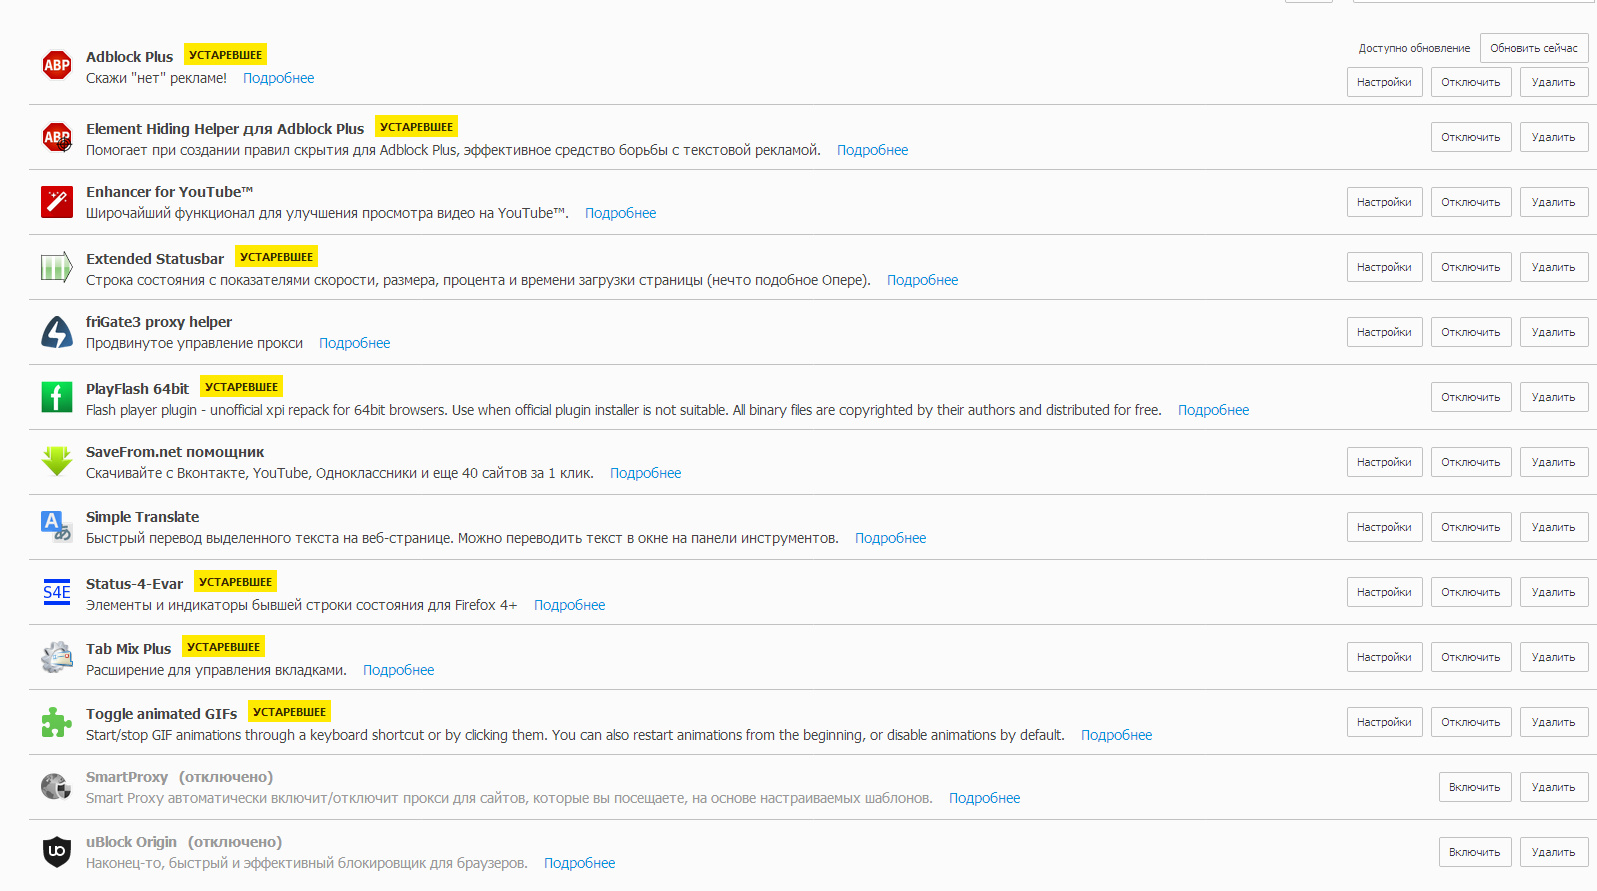Remove friGate3 proxy helper
The image size is (1597, 891).
tap(1554, 332)
